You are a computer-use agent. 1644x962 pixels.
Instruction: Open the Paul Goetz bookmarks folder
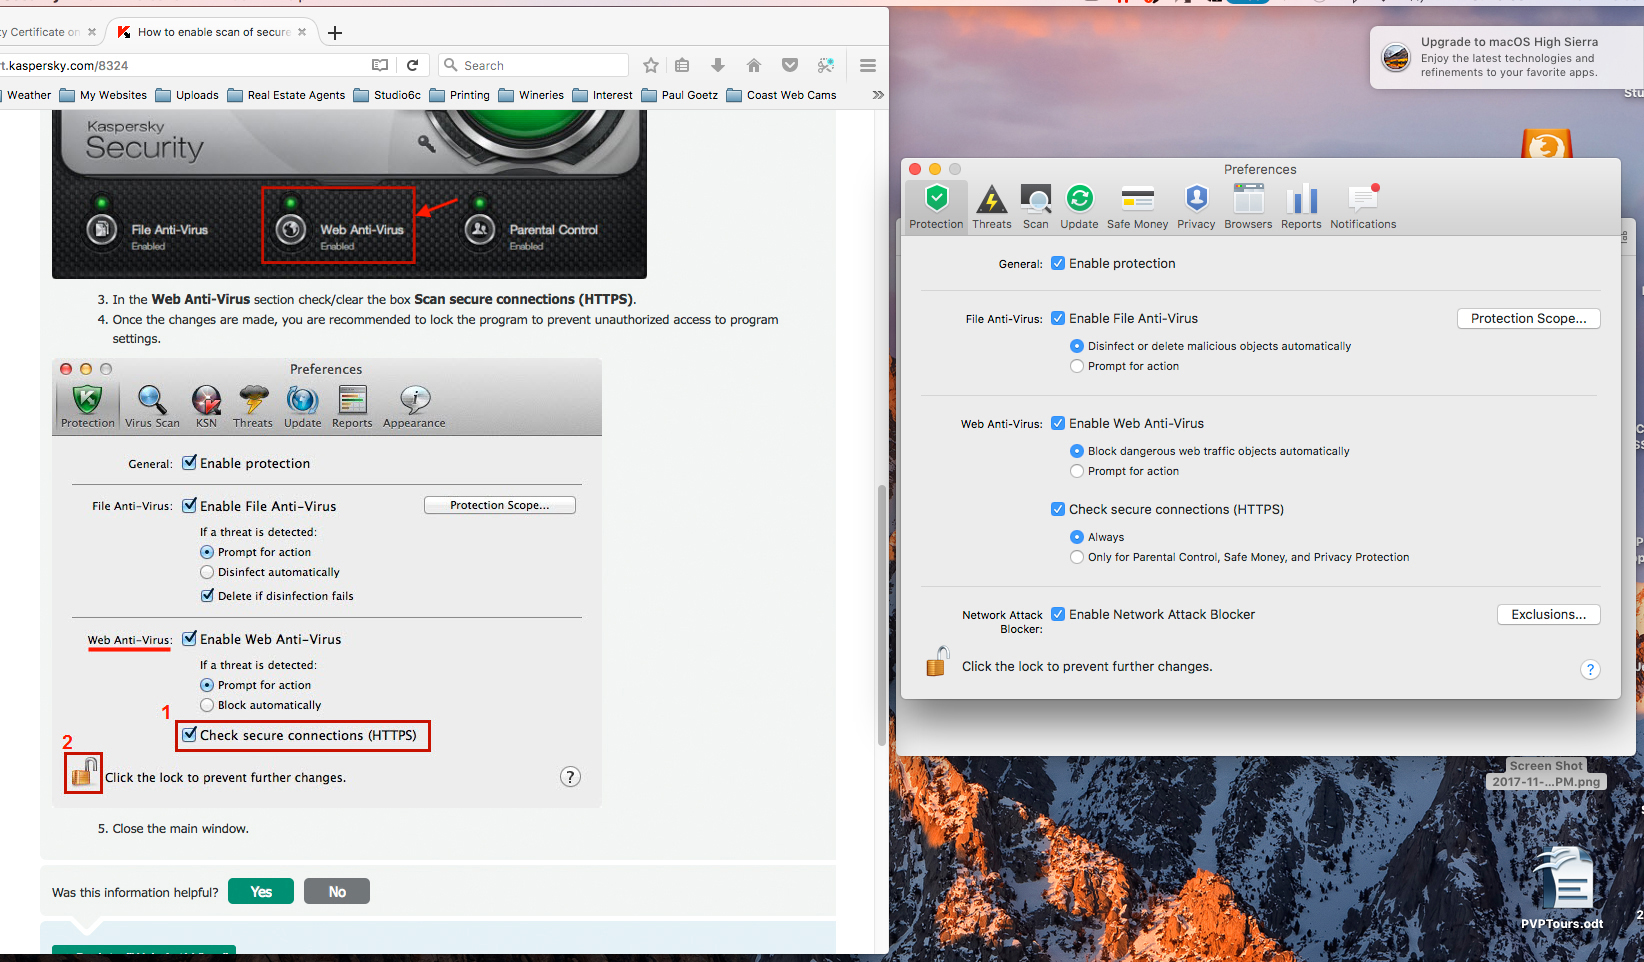pyautogui.click(x=680, y=95)
